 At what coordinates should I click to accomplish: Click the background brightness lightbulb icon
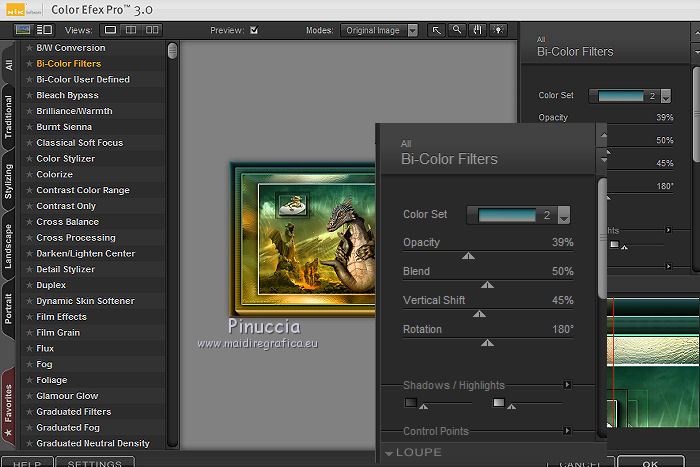[498, 30]
